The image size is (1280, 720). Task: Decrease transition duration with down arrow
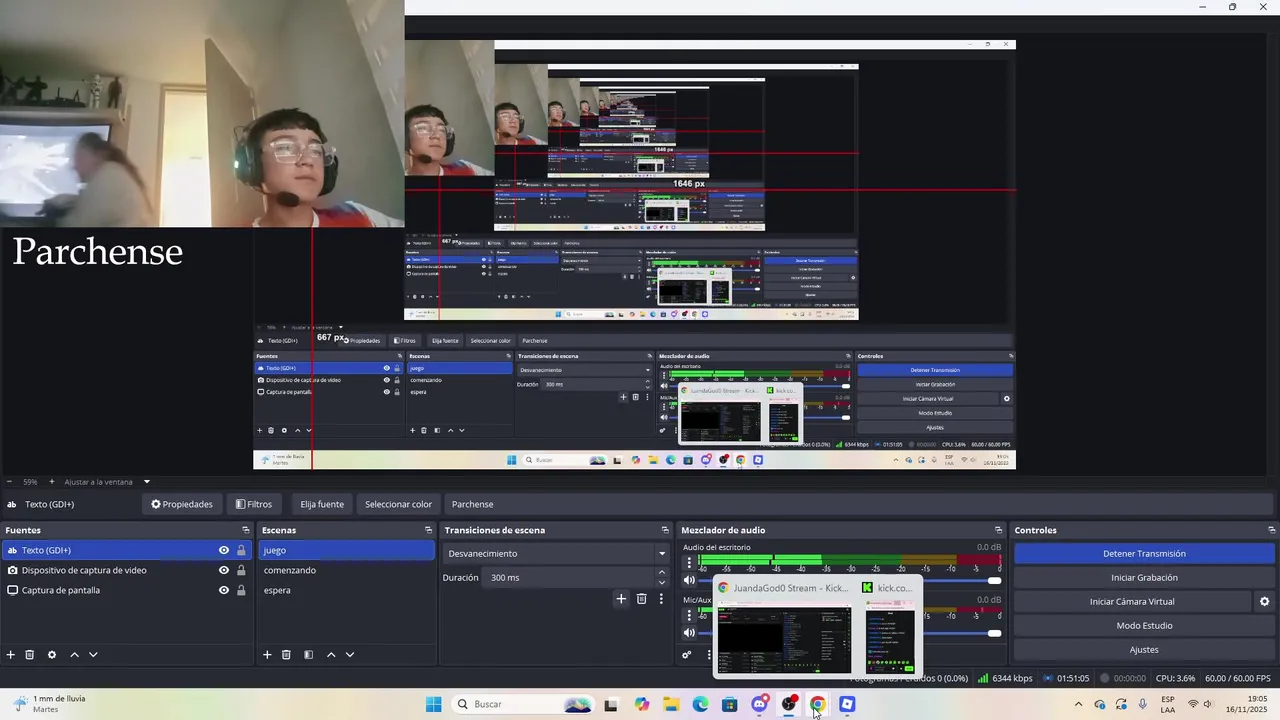(x=661, y=582)
